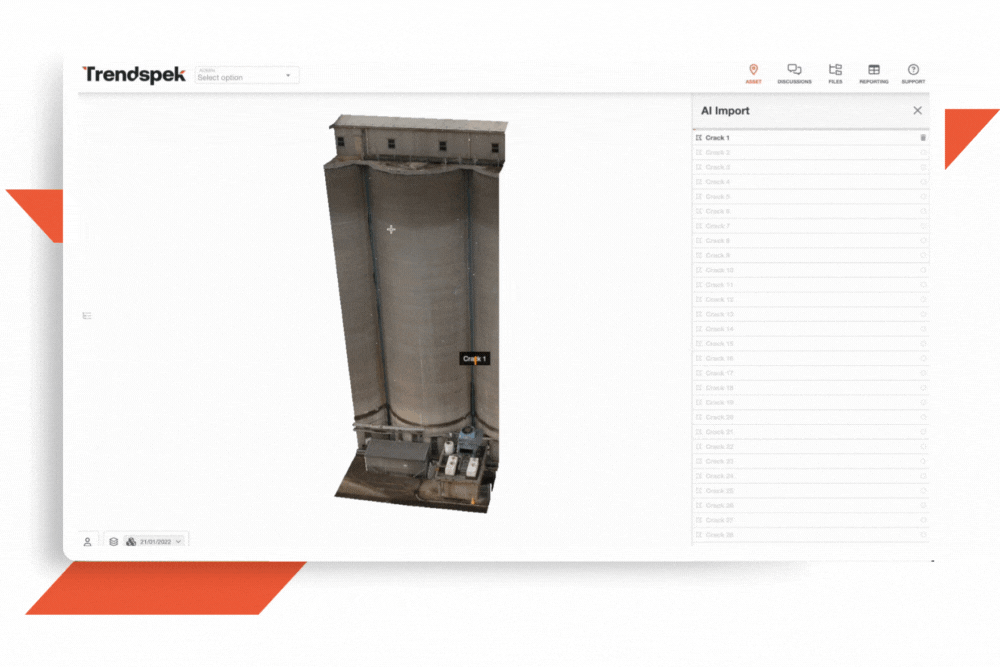Pick Crack 25 from the list
The height and width of the screenshot is (667, 1000).
pyautogui.click(x=810, y=490)
